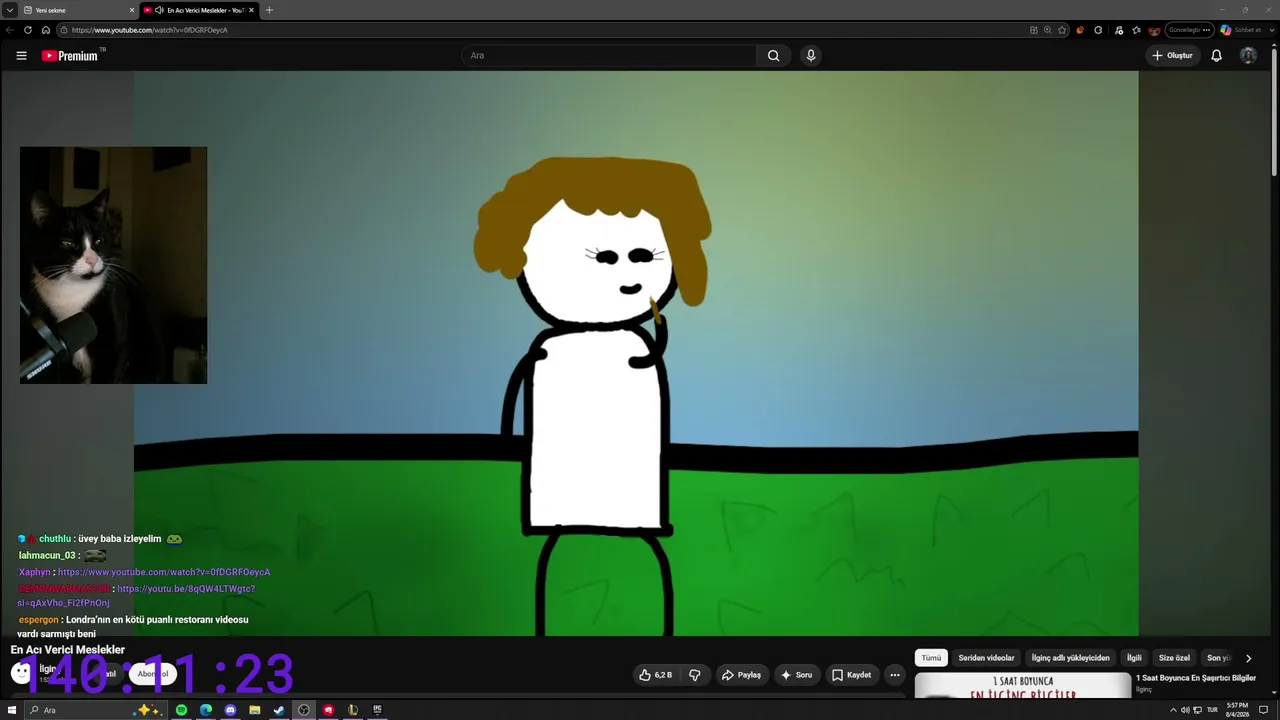Viewport: 1280px width, 720px height.
Task: Focus the YouTube Ara search box
Action: tap(609, 56)
